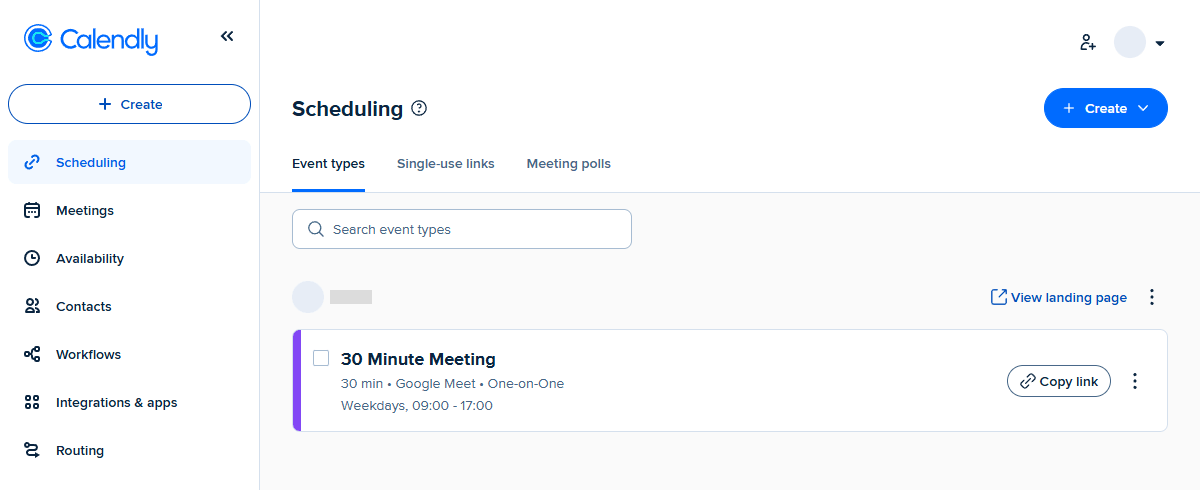Image resolution: width=1200 pixels, height=490 pixels.
Task: Open the user landing page options menu
Action: 1152,297
